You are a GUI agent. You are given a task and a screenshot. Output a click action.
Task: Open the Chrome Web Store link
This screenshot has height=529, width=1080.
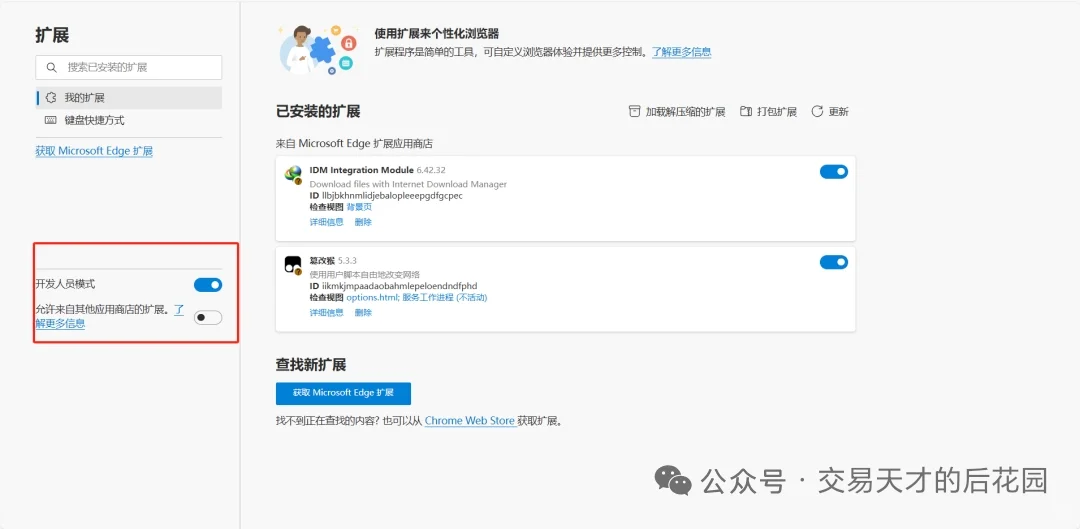tap(470, 420)
